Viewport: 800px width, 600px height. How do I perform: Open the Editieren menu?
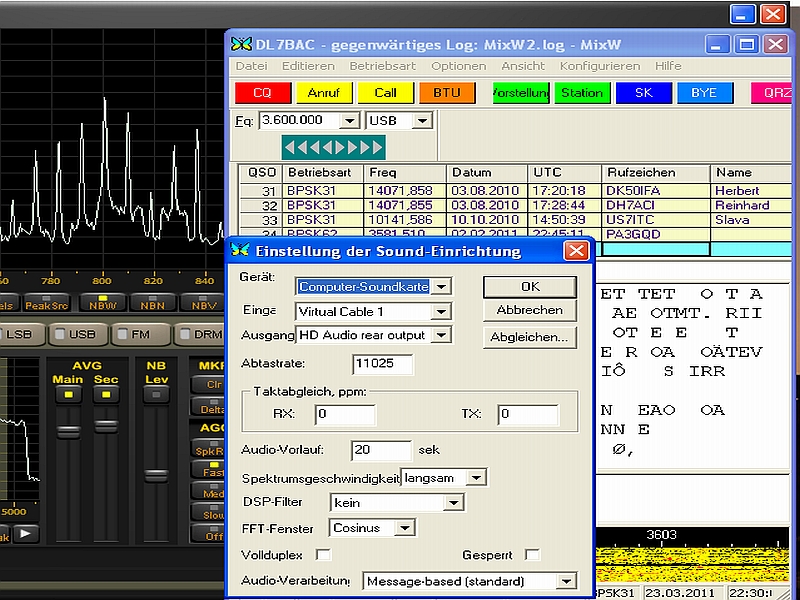(308, 66)
